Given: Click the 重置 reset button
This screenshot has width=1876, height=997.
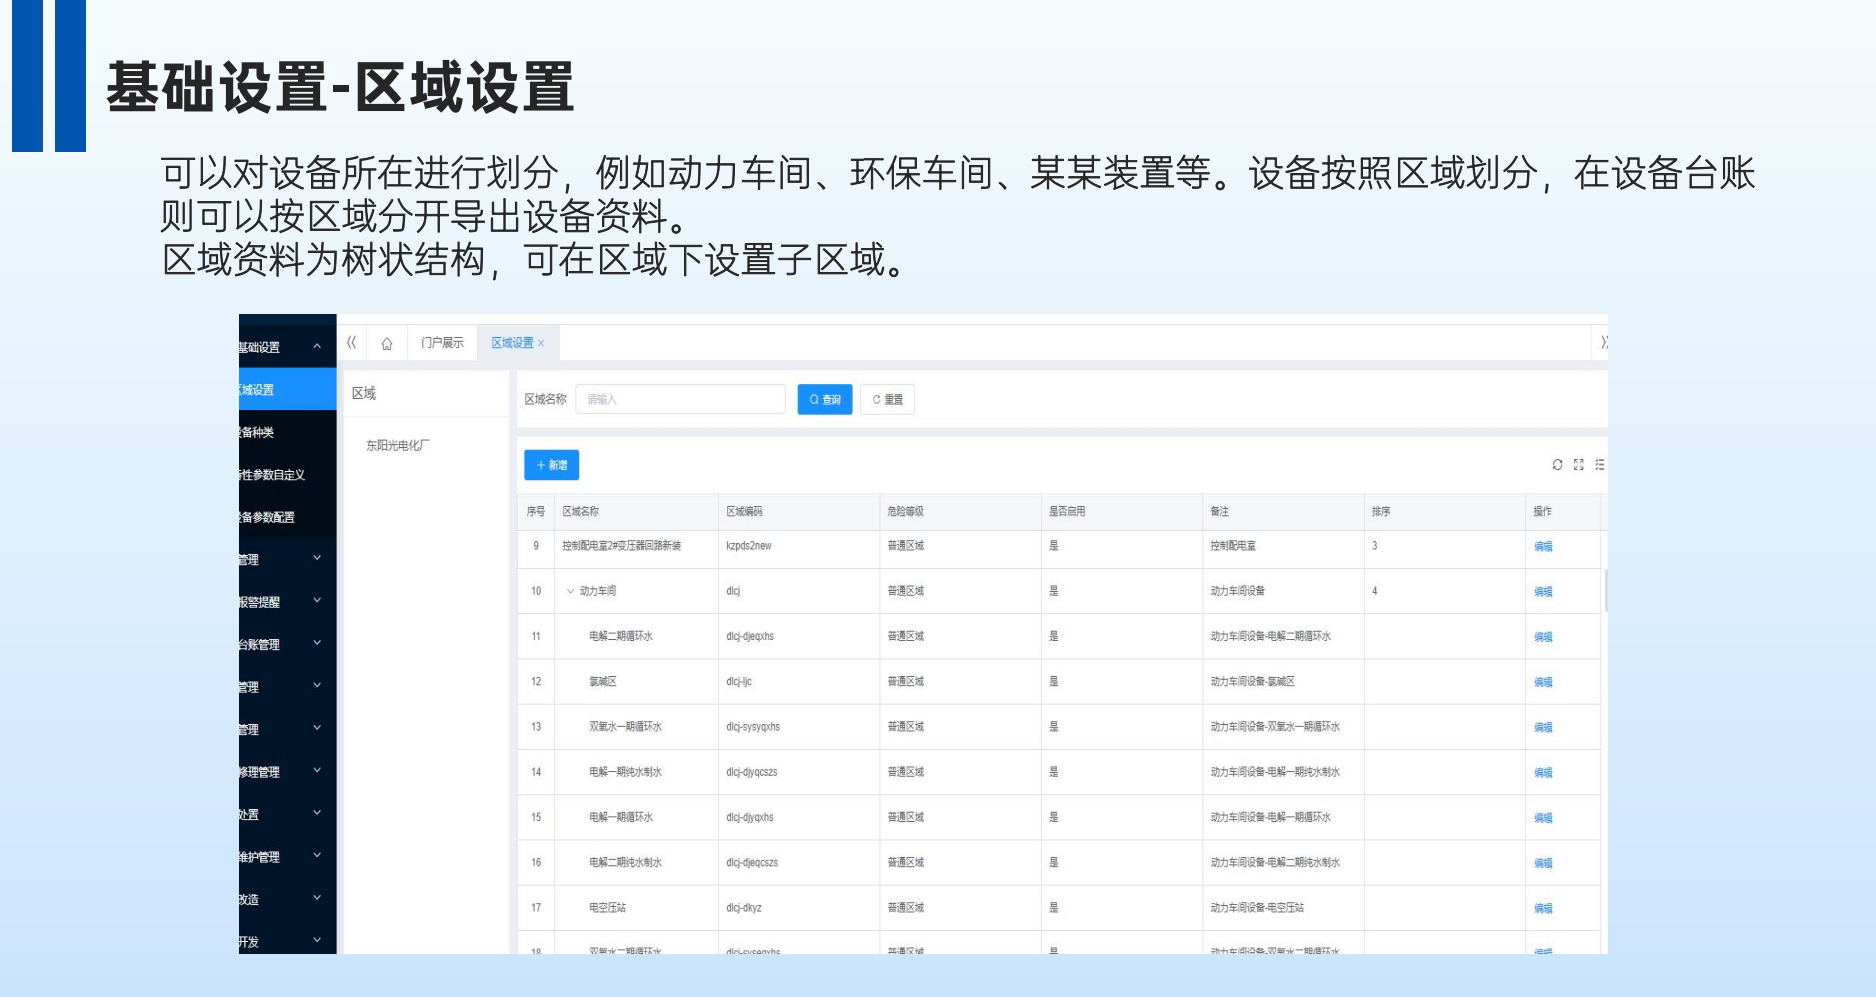Looking at the screenshot, I should click(887, 399).
